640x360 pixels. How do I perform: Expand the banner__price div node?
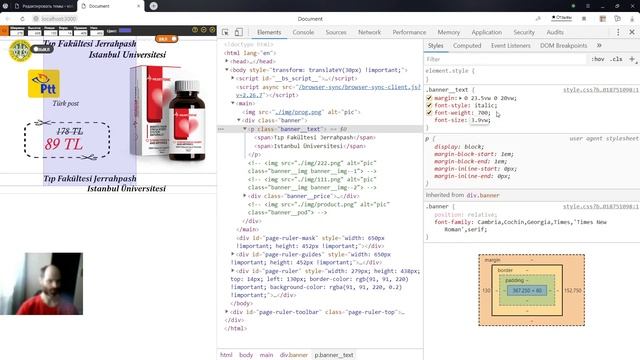click(245, 196)
